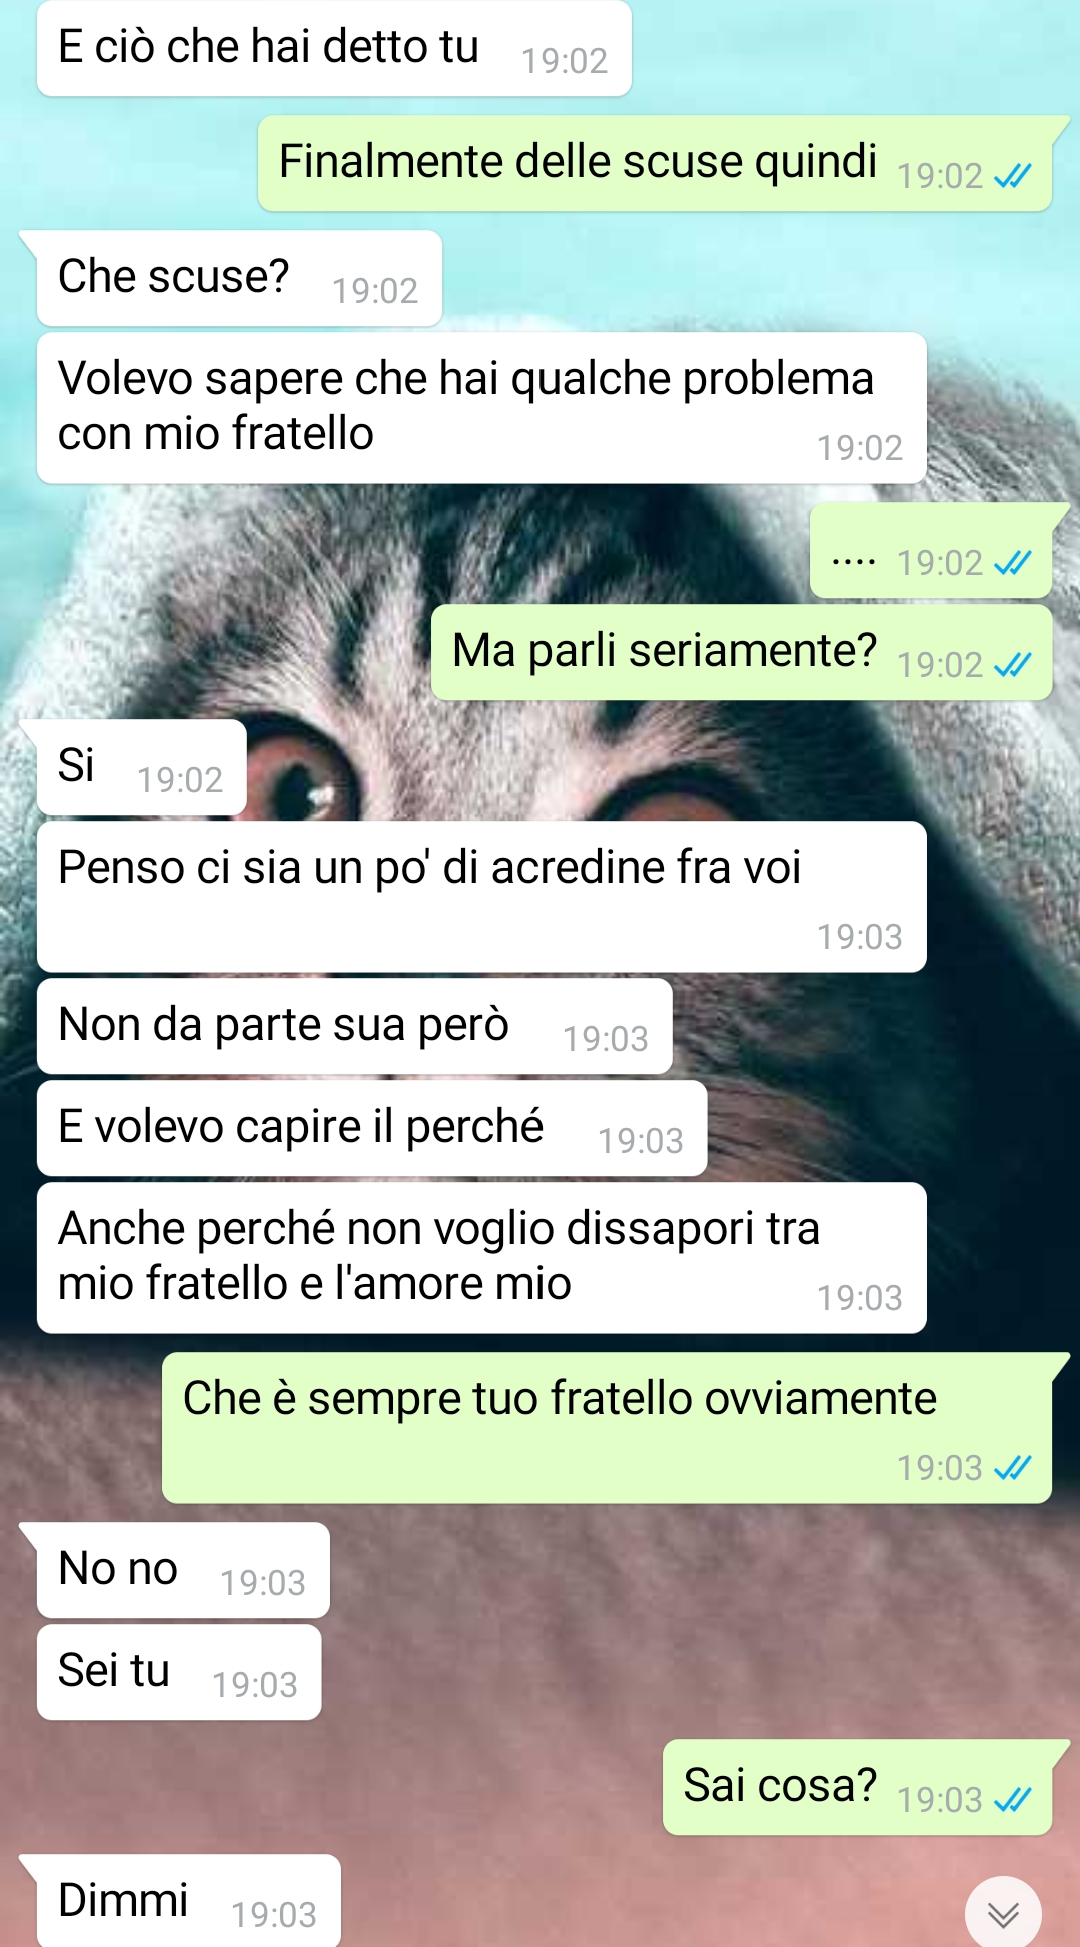Tap the scroll-to-bottom chevron button
The height and width of the screenshot is (1947, 1080).
point(1003,1913)
